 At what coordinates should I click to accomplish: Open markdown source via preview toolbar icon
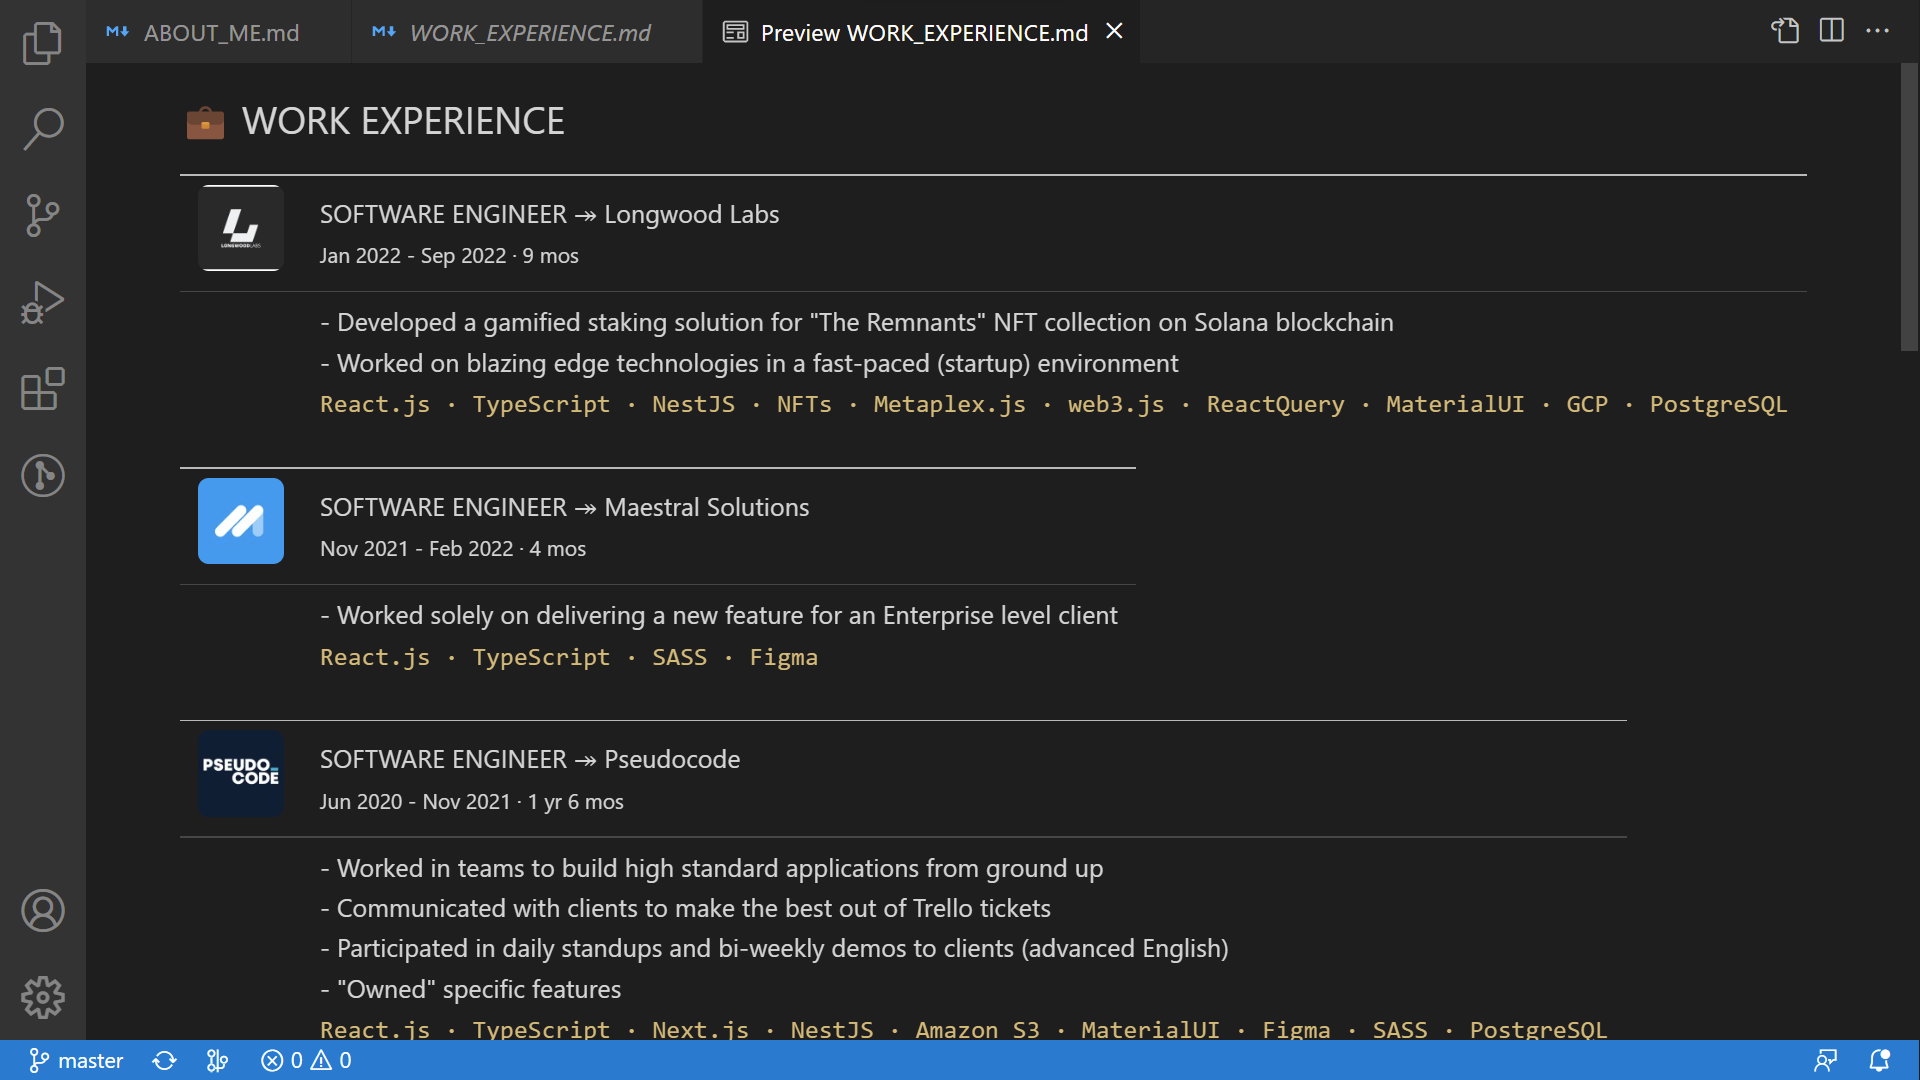1785,31
